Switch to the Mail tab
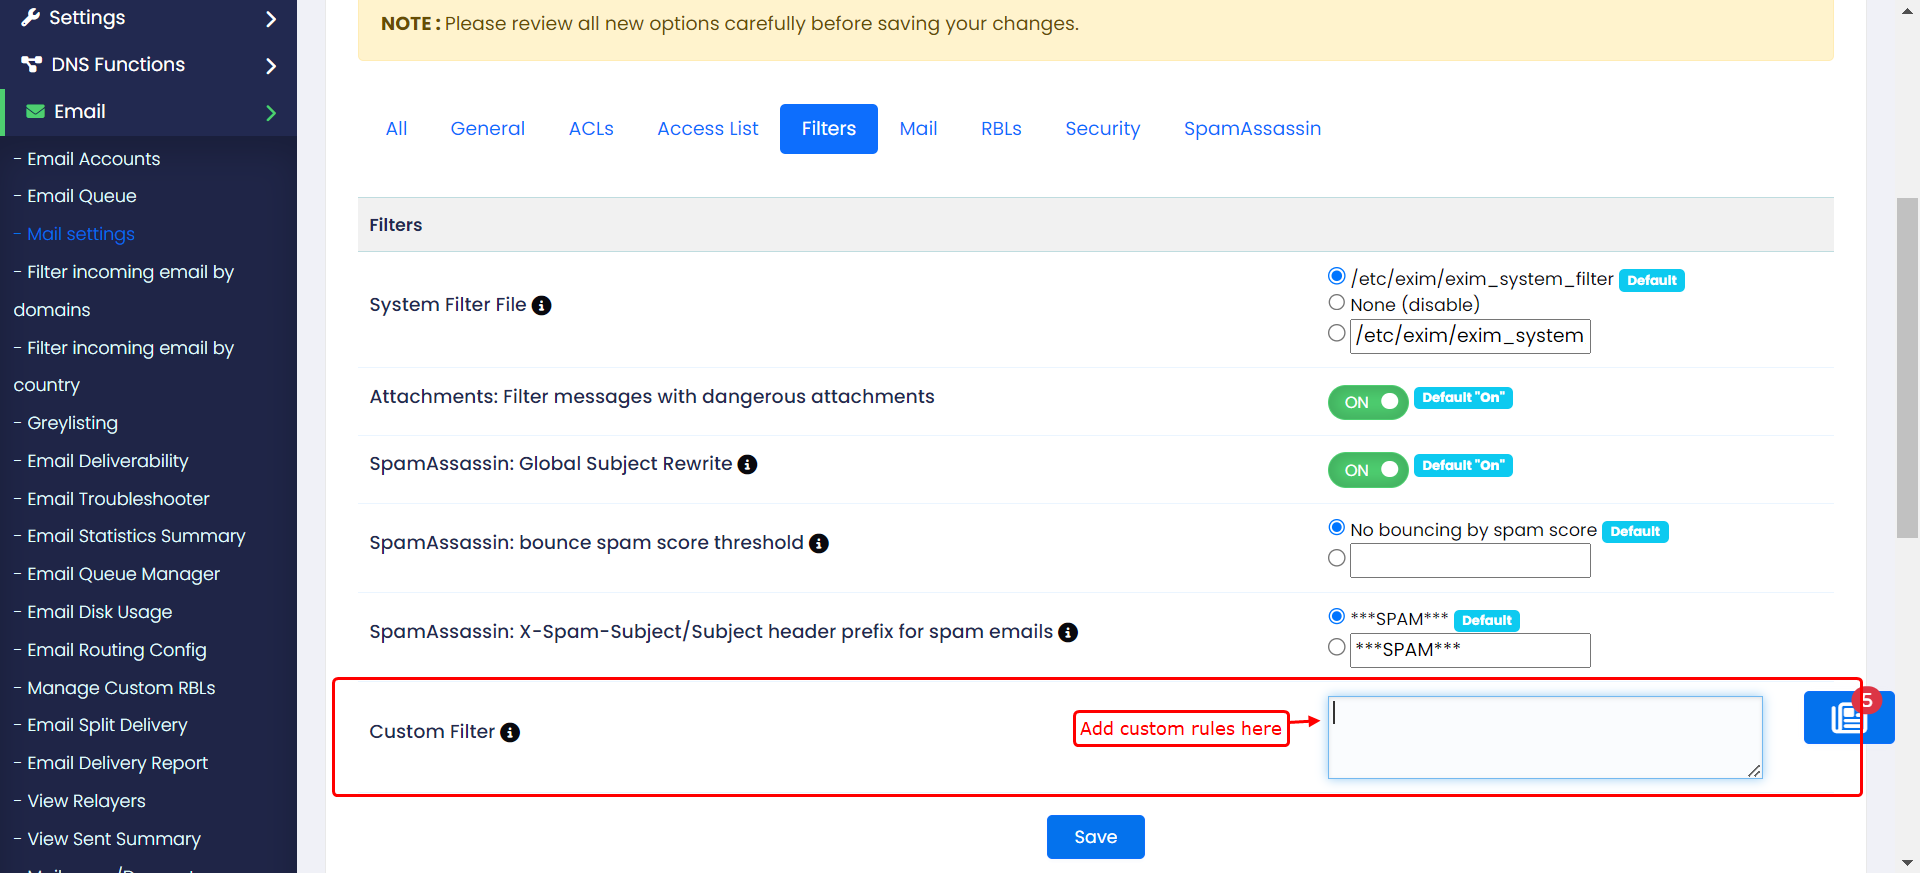This screenshot has width=1920, height=873. (x=918, y=129)
